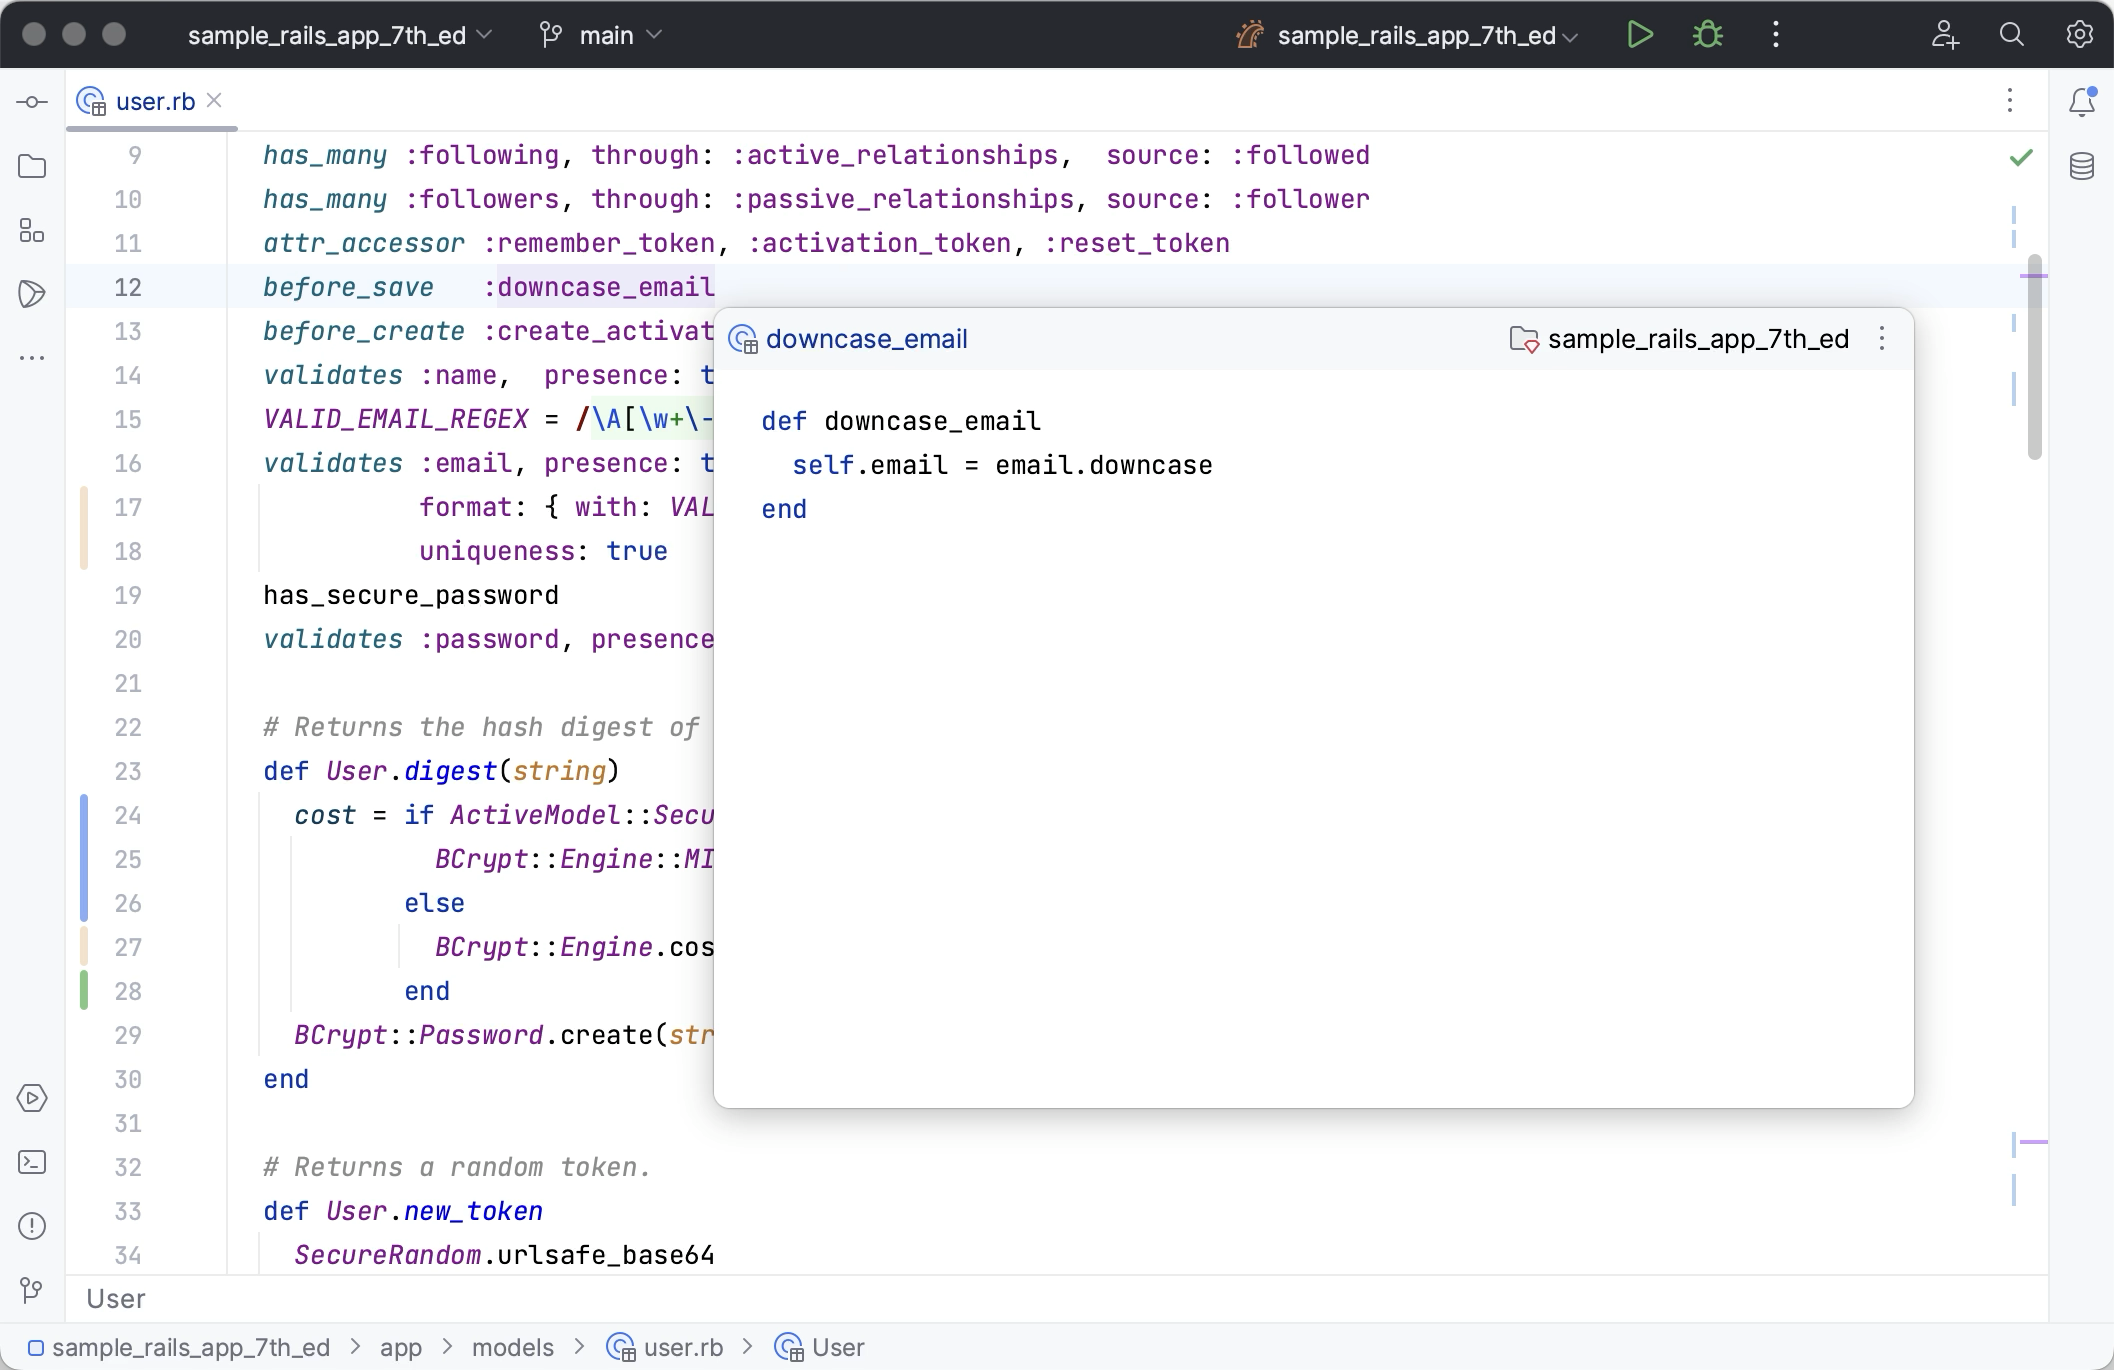Viewport: 2114px width, 1370px height.
Task: Close the user.rb tab
Action: 214,101
